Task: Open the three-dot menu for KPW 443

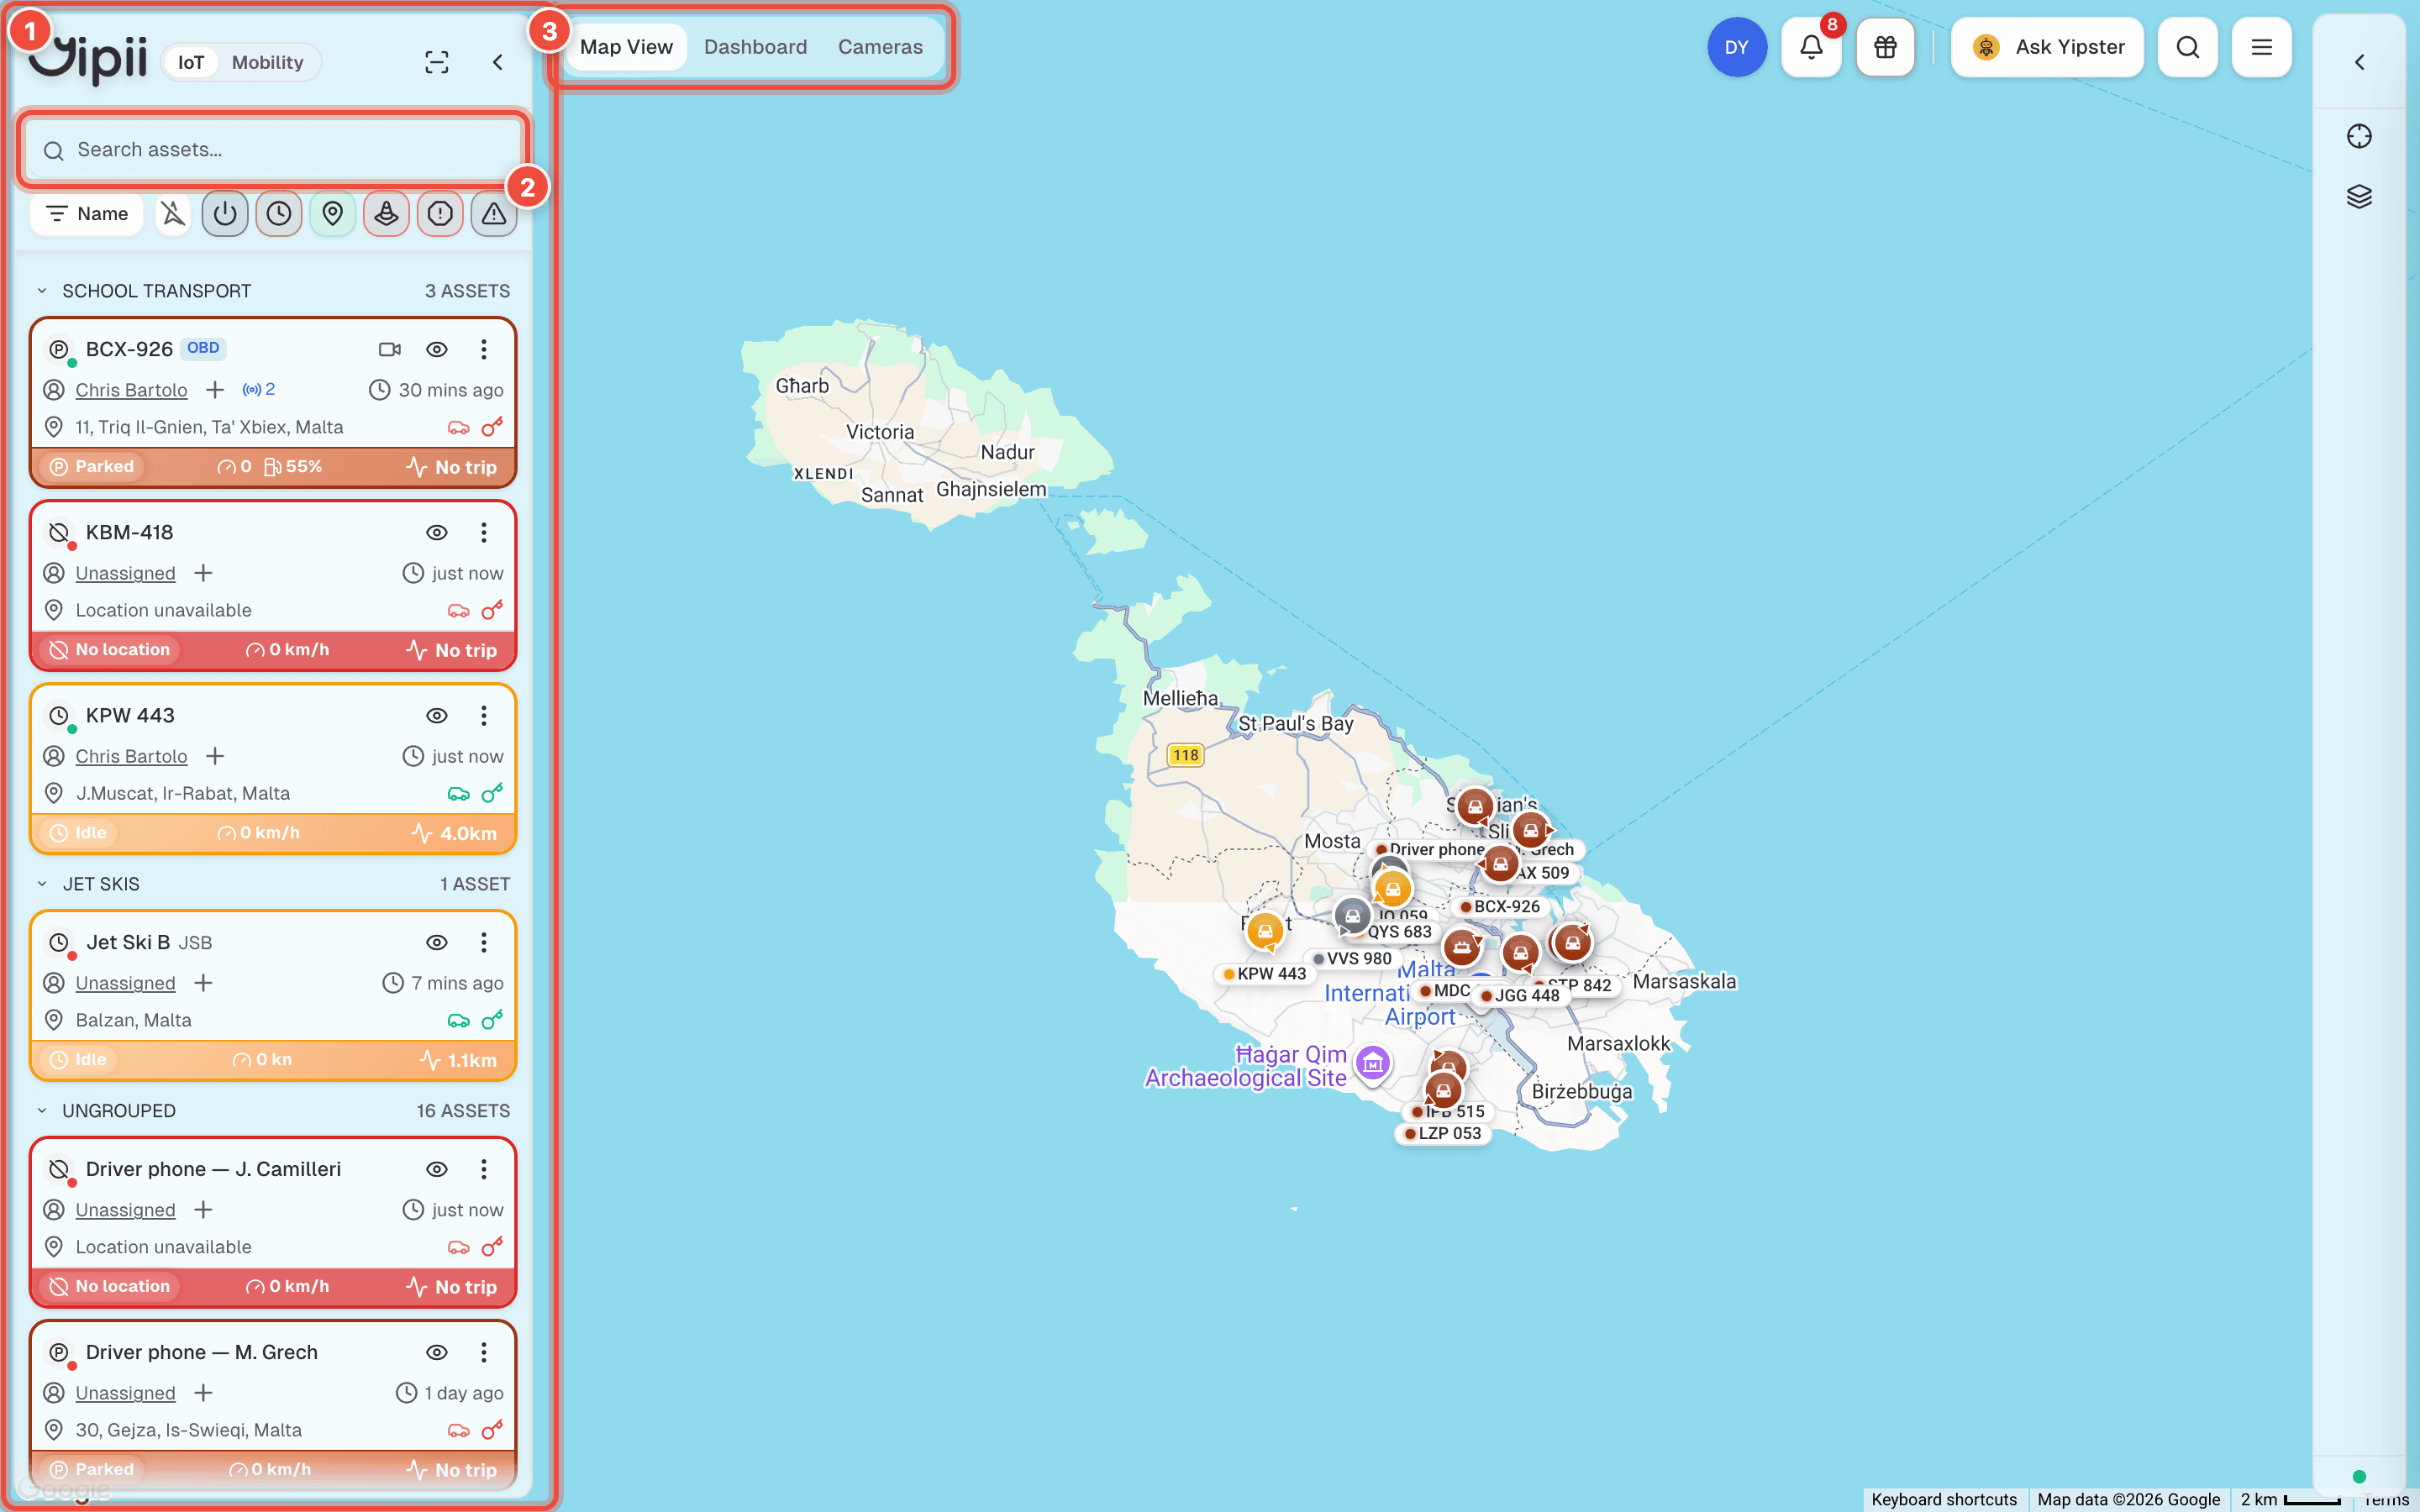Action: point(484,715)
